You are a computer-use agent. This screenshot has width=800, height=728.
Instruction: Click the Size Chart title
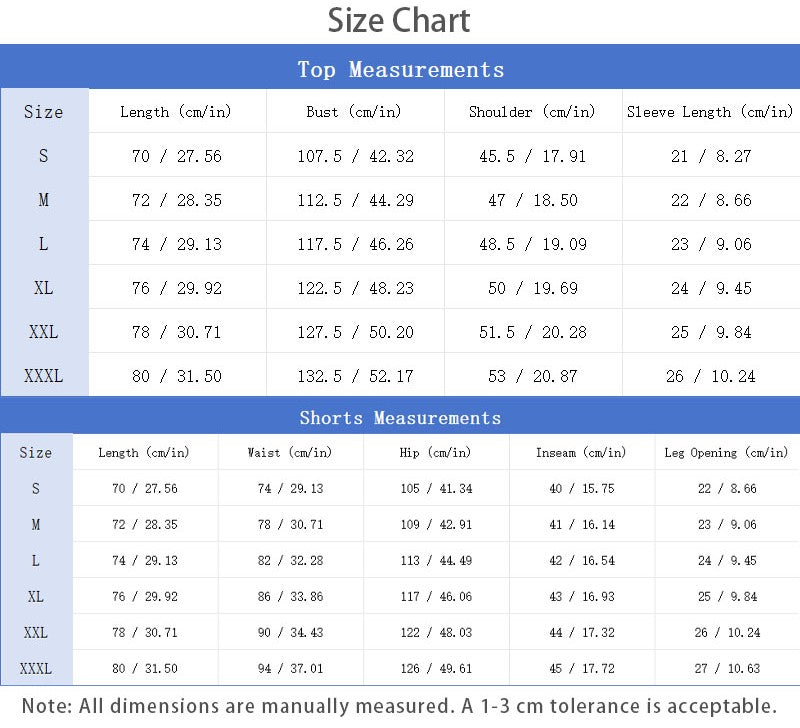(x=398, y=21)
